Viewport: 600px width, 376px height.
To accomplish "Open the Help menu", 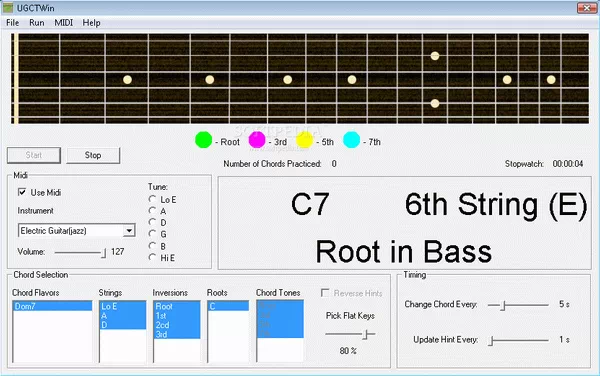I will pyautogui.click(x=91, y=23).
